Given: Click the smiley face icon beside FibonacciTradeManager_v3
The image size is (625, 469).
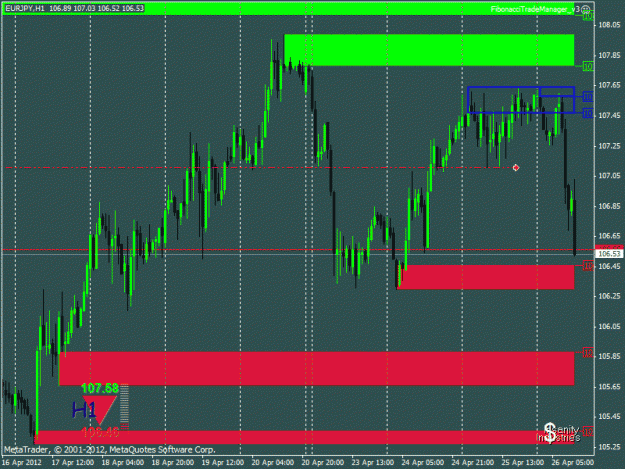Looking at the screenshot, I should 585,9.
